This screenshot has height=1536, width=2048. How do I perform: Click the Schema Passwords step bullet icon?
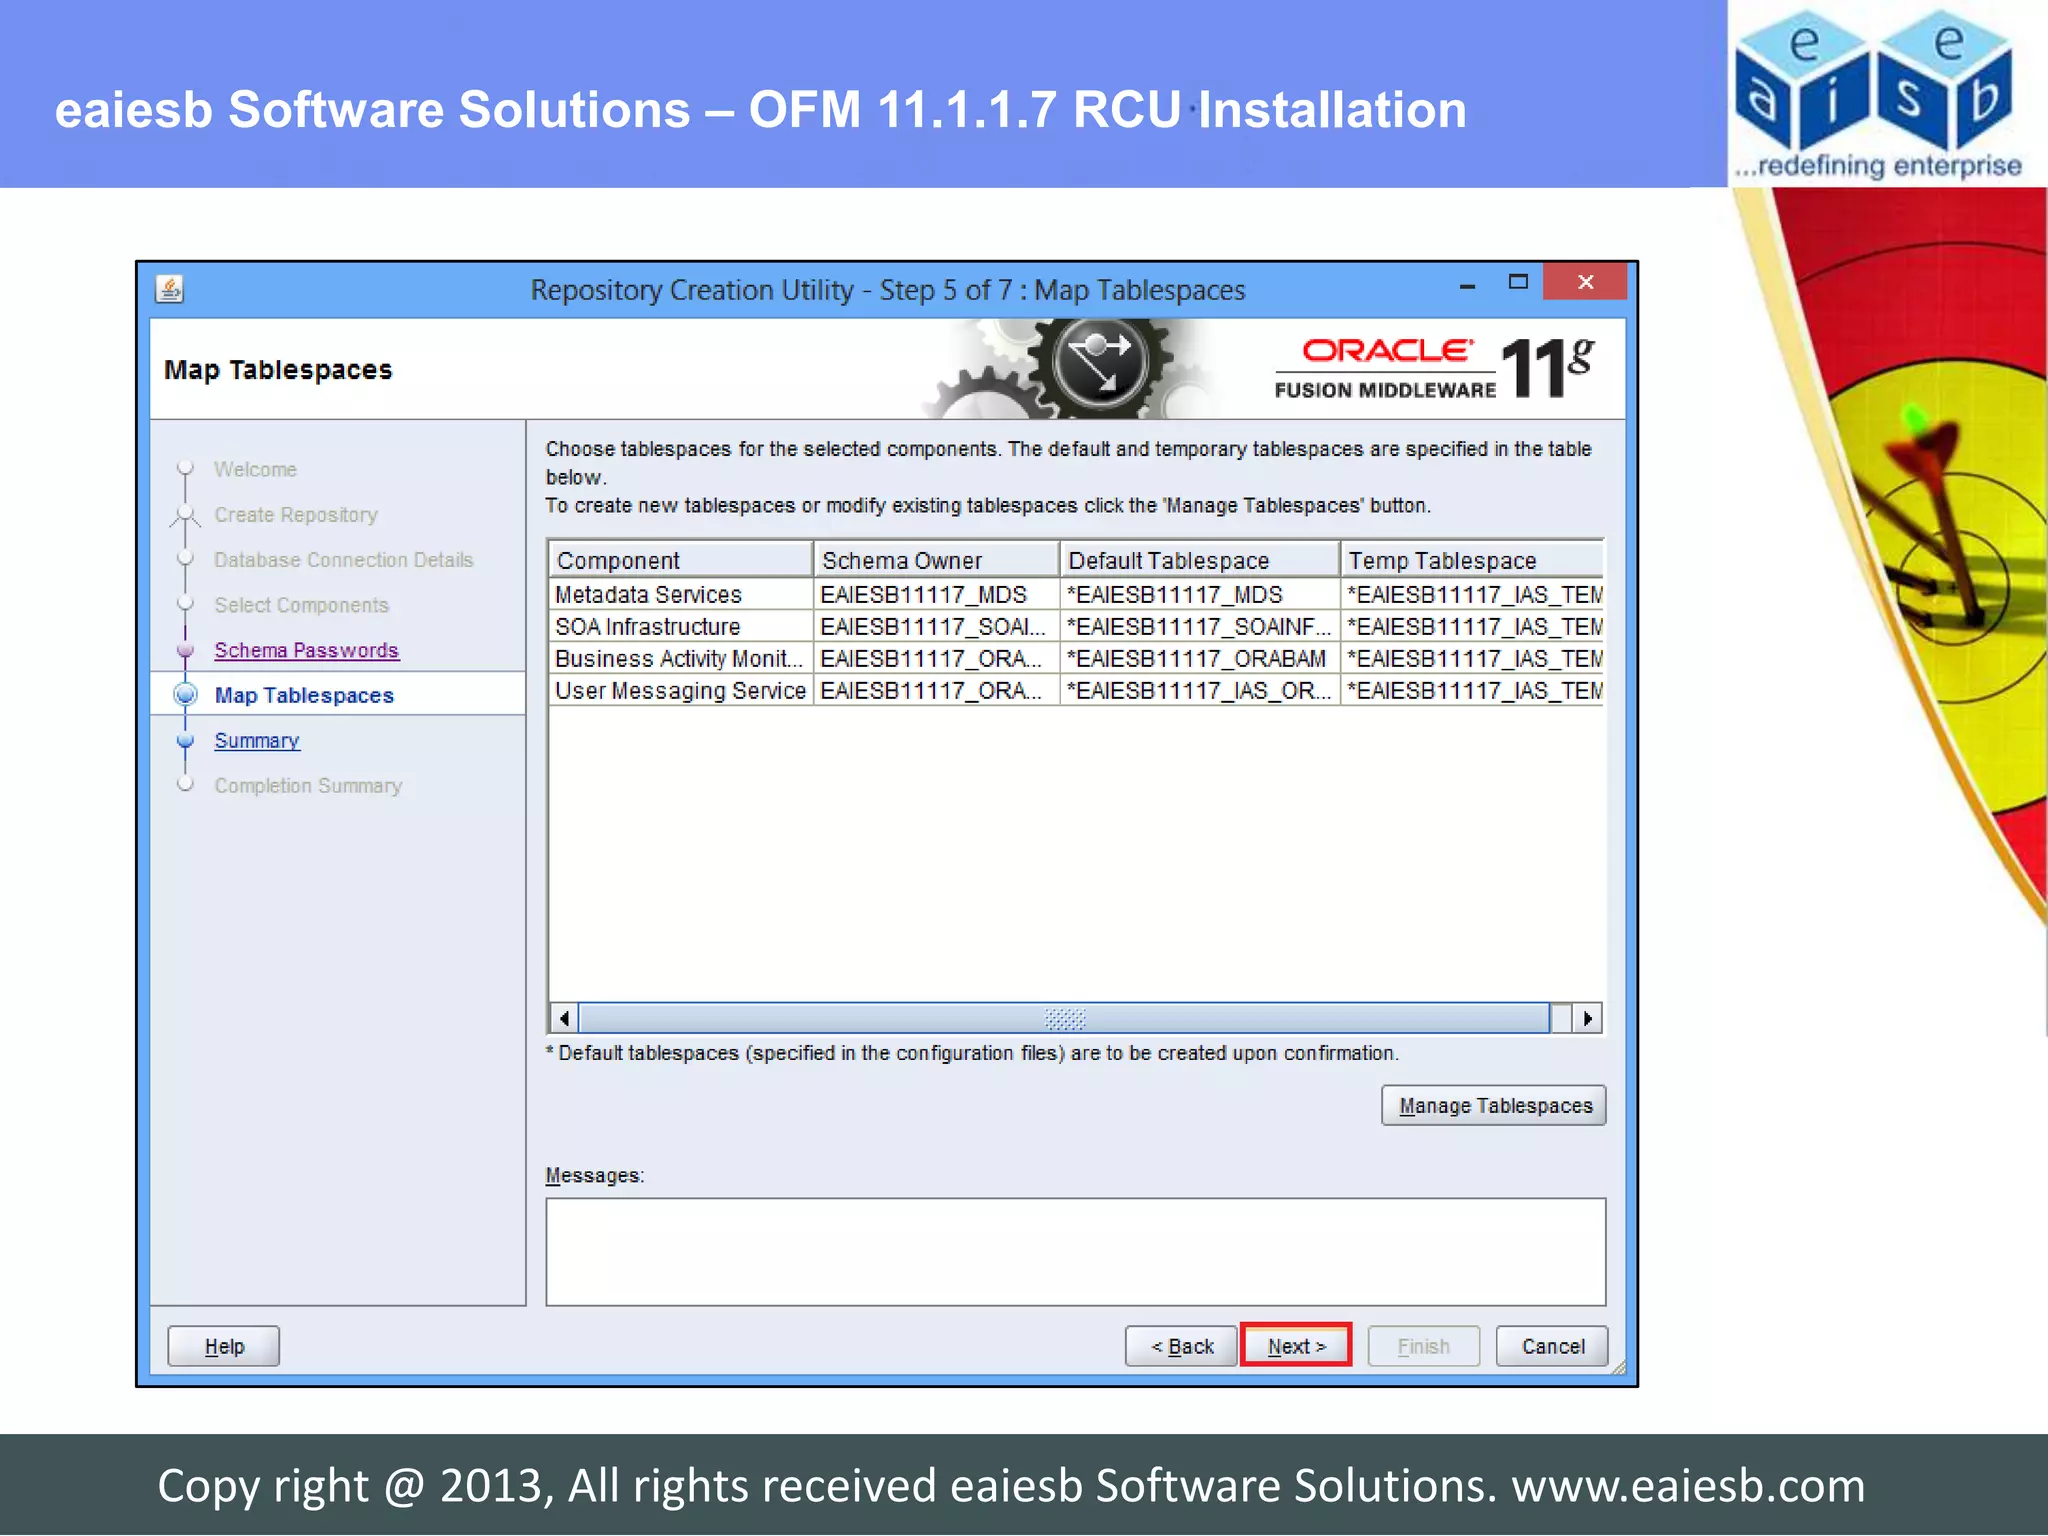185,650
